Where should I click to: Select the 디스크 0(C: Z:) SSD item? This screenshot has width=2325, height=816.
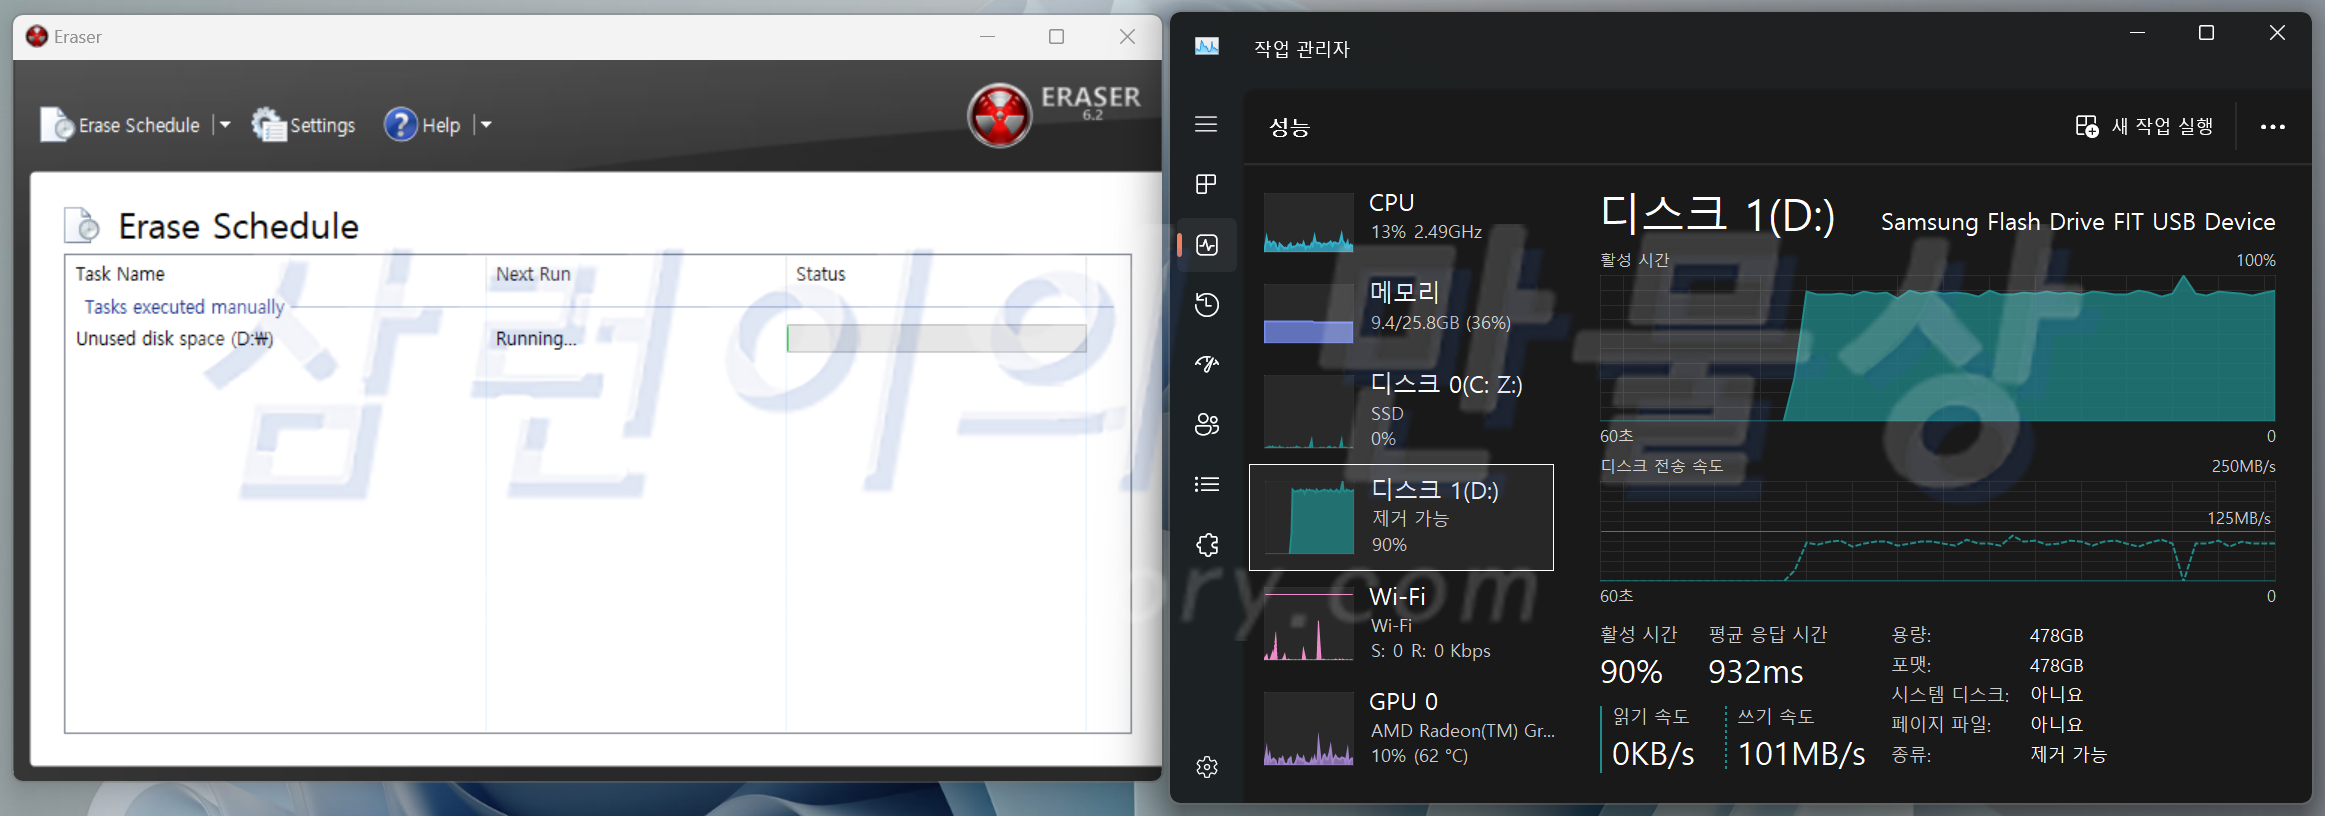coord(1401,411)
